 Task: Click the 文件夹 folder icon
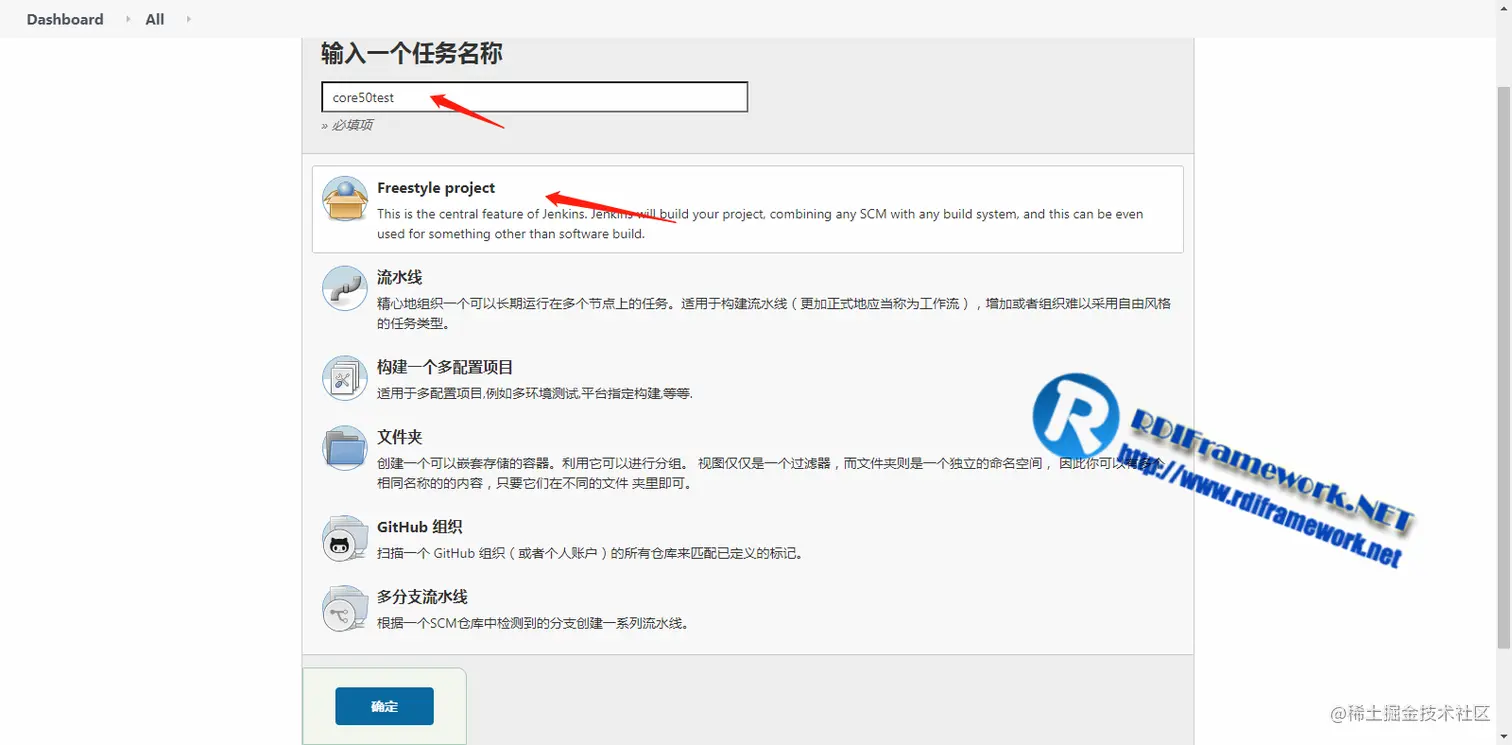pos(344,448)
